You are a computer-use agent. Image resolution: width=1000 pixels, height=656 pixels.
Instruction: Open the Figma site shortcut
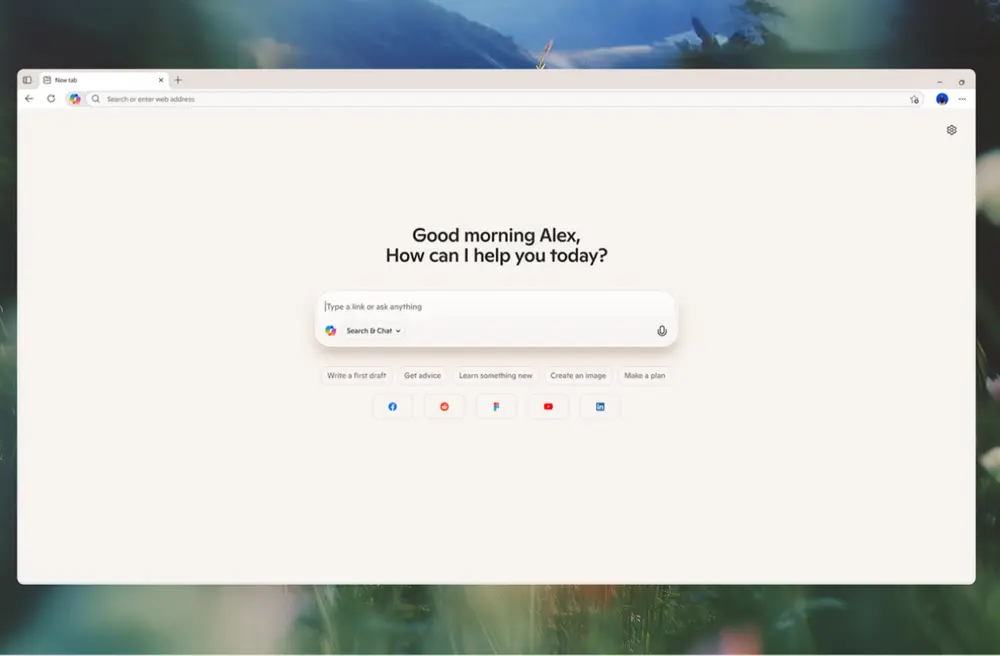click(496, 406)
